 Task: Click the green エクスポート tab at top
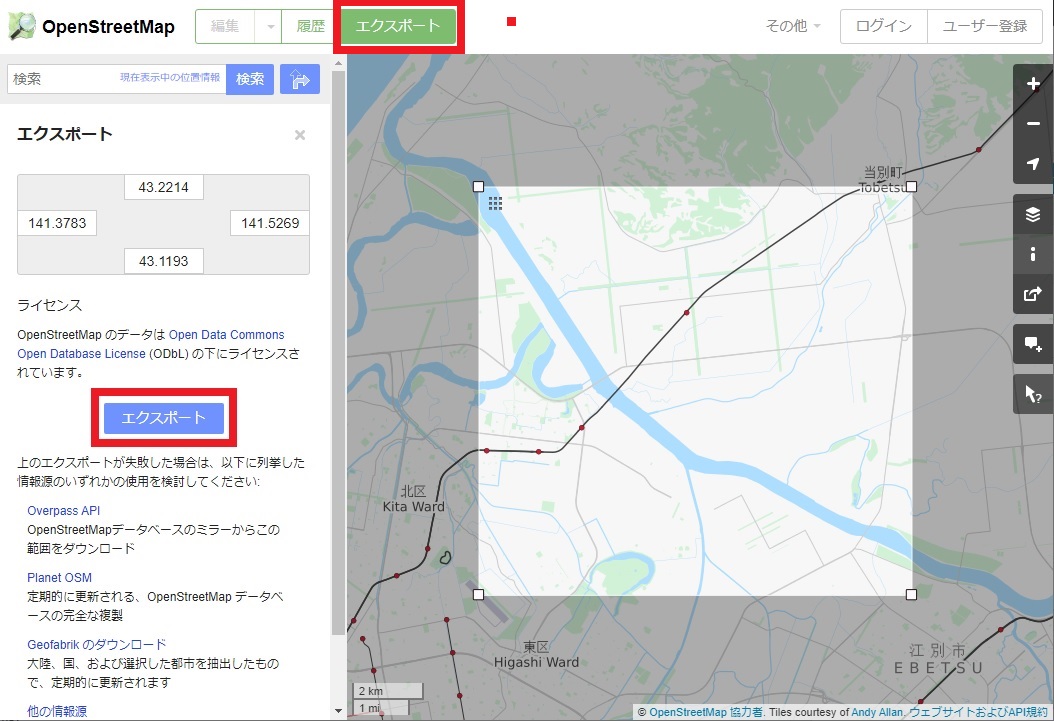coord(398,27)
